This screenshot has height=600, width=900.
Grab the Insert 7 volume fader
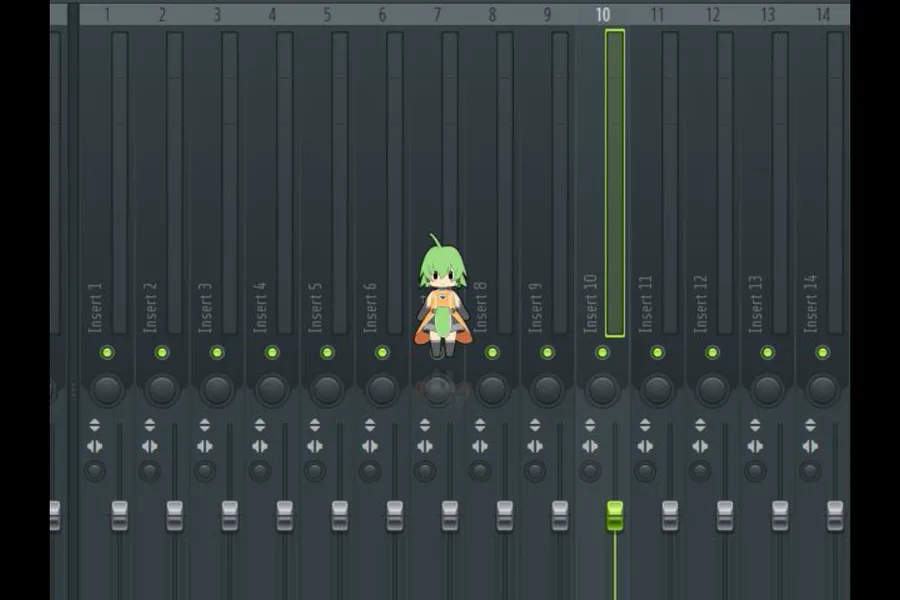(449, 516)
